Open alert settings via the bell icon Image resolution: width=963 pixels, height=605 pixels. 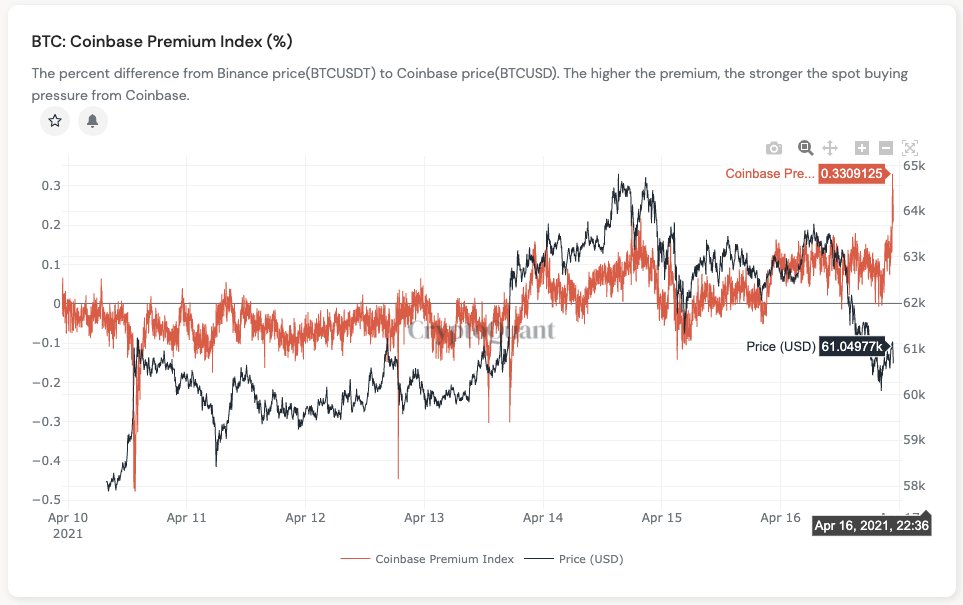[x=93, y=120]
